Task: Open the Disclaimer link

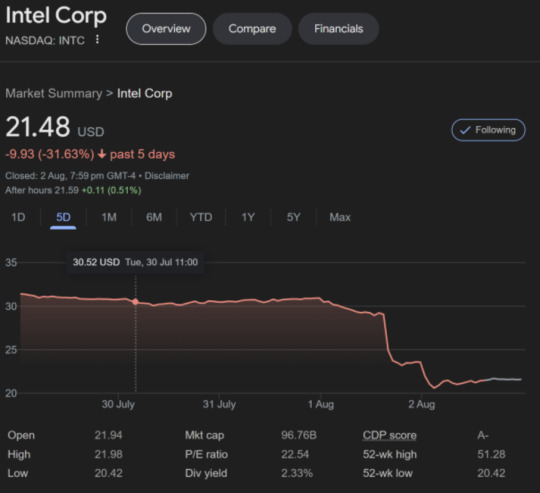Action: click(x=167, y=176)
